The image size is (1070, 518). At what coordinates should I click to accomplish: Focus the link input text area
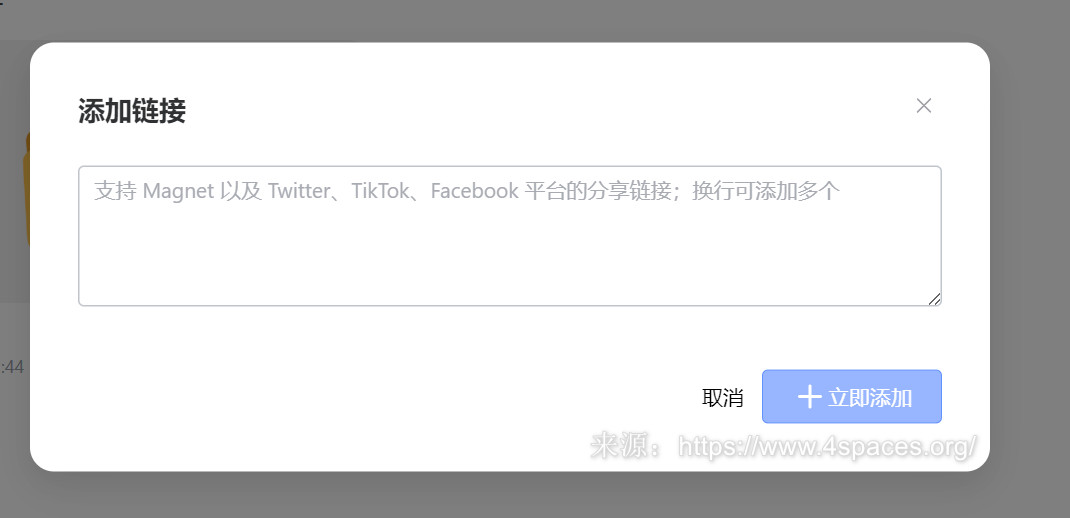pyautogui.click(x=510, y=235)
